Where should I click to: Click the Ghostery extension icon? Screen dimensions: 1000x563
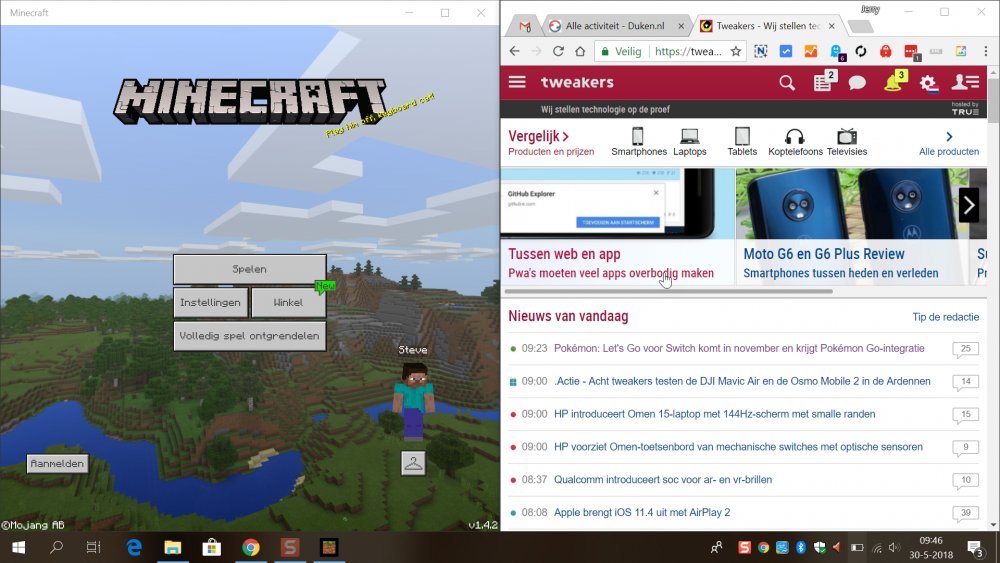837,52
